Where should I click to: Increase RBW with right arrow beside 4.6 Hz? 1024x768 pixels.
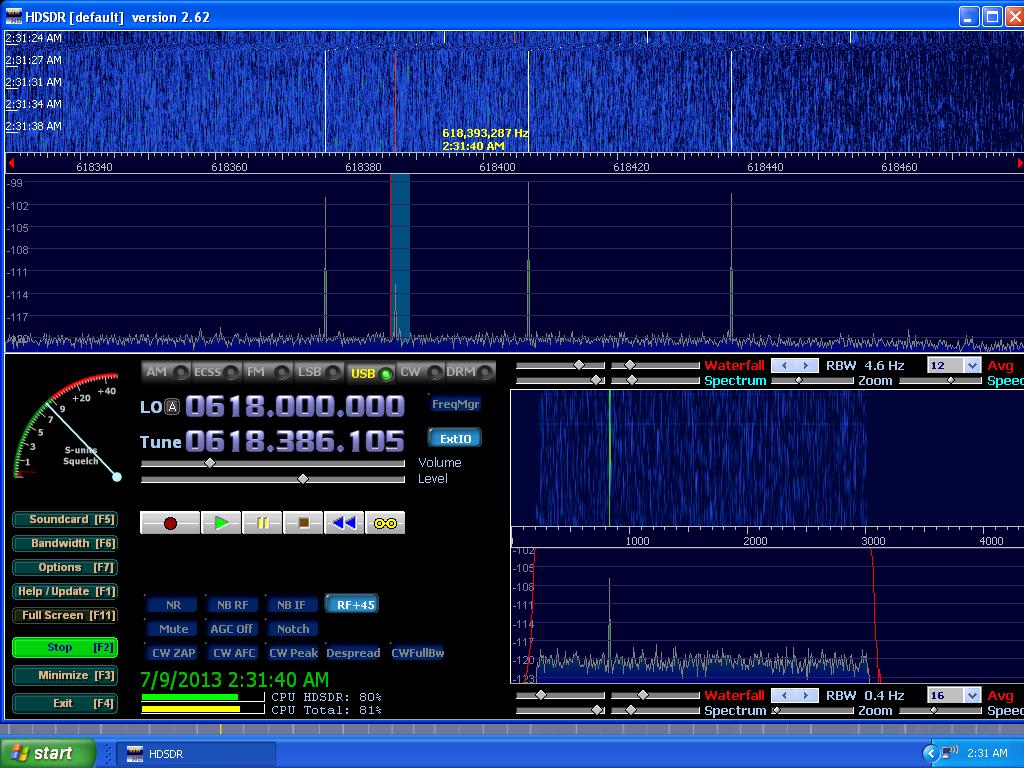(x=807, y=366)
